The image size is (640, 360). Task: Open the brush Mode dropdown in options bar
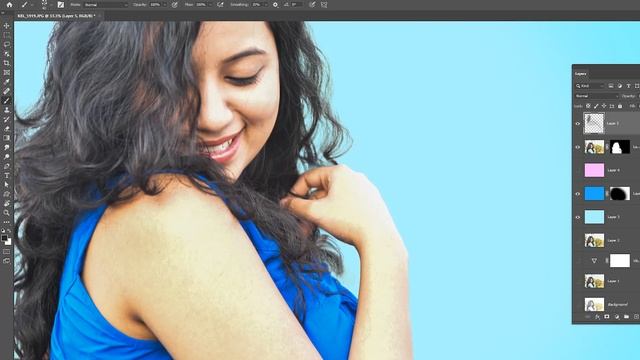click(x=106, y=4)
